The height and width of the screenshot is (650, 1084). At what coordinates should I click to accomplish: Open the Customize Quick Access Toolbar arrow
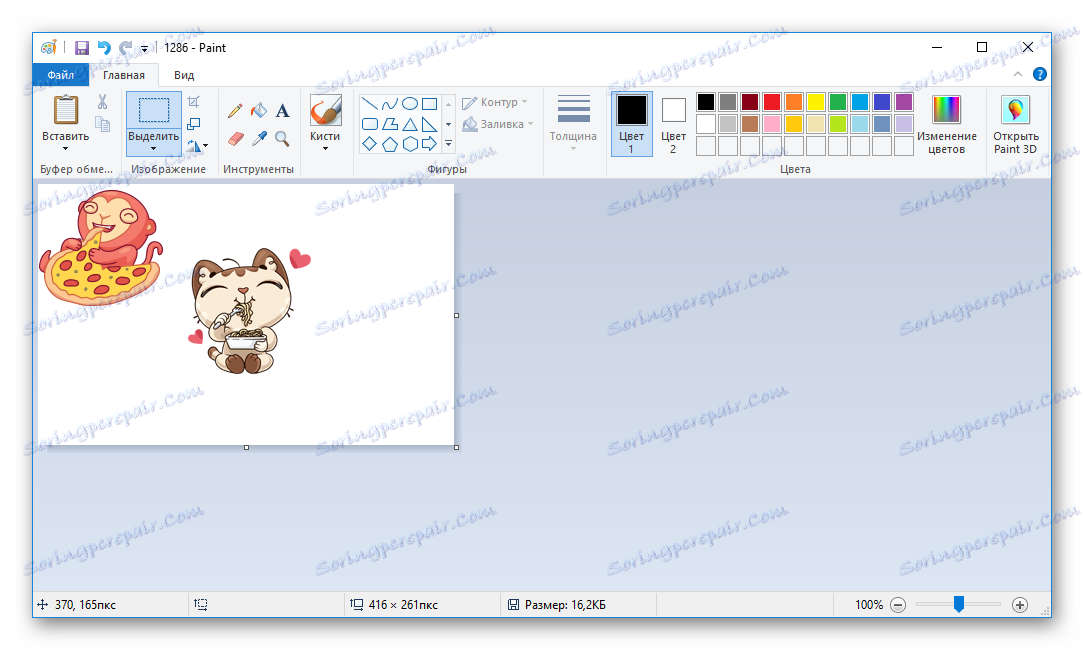pyautogui.click(x=144, y=48)
